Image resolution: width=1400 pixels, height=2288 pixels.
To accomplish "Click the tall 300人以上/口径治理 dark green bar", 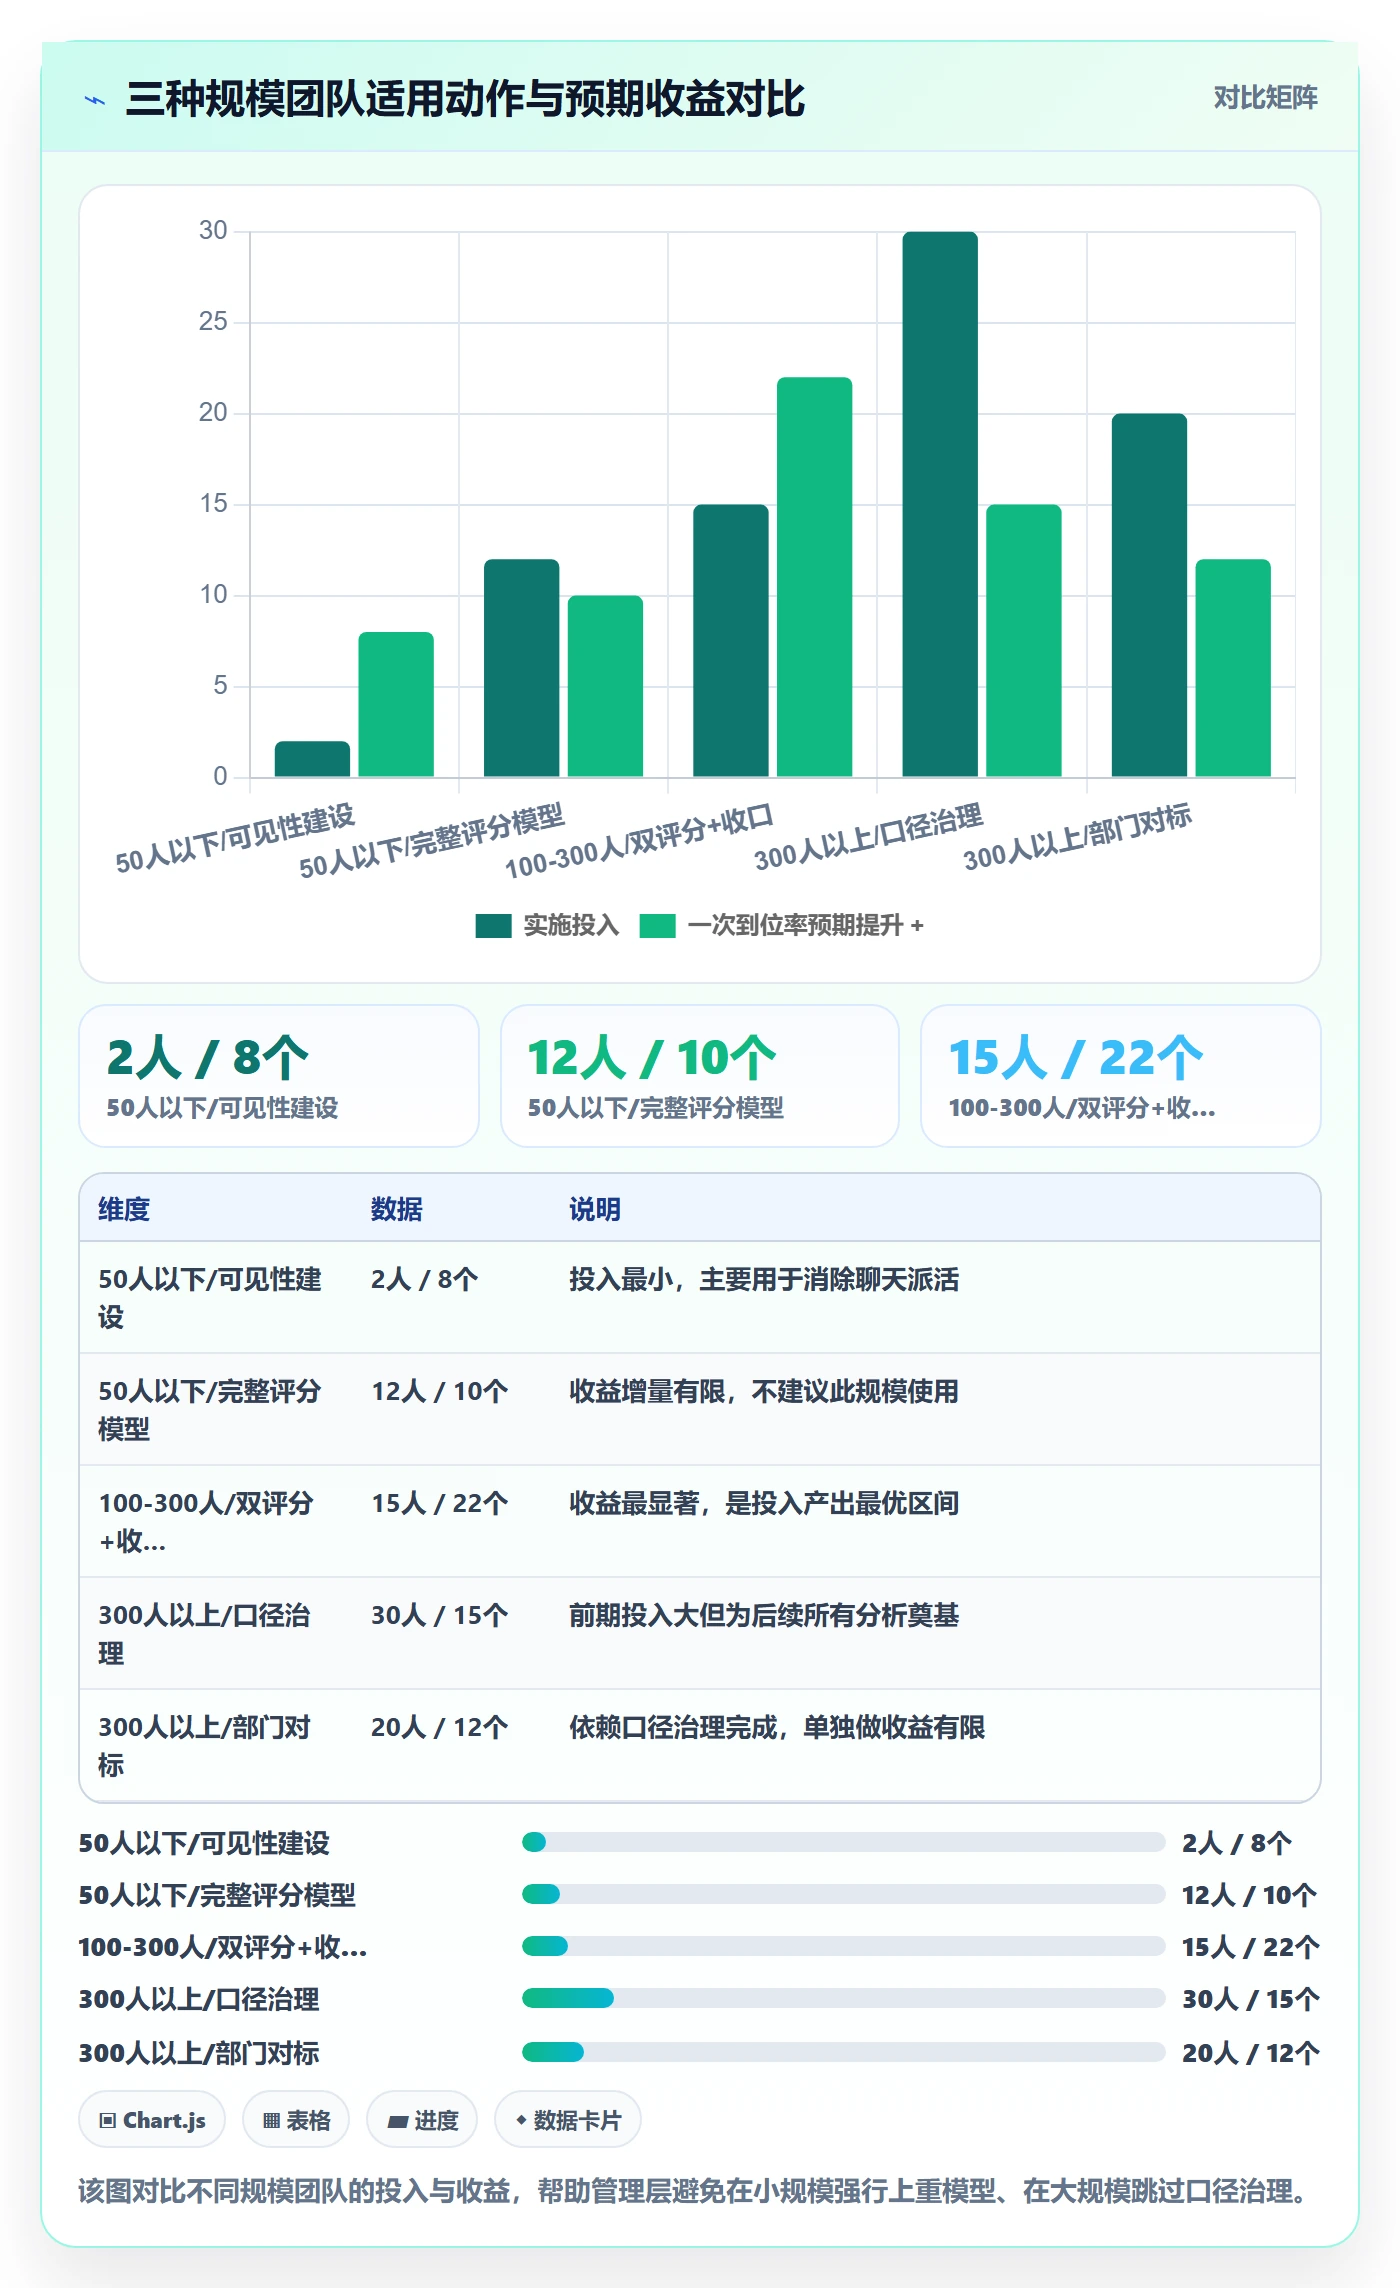I will click(x=940, y=504).
